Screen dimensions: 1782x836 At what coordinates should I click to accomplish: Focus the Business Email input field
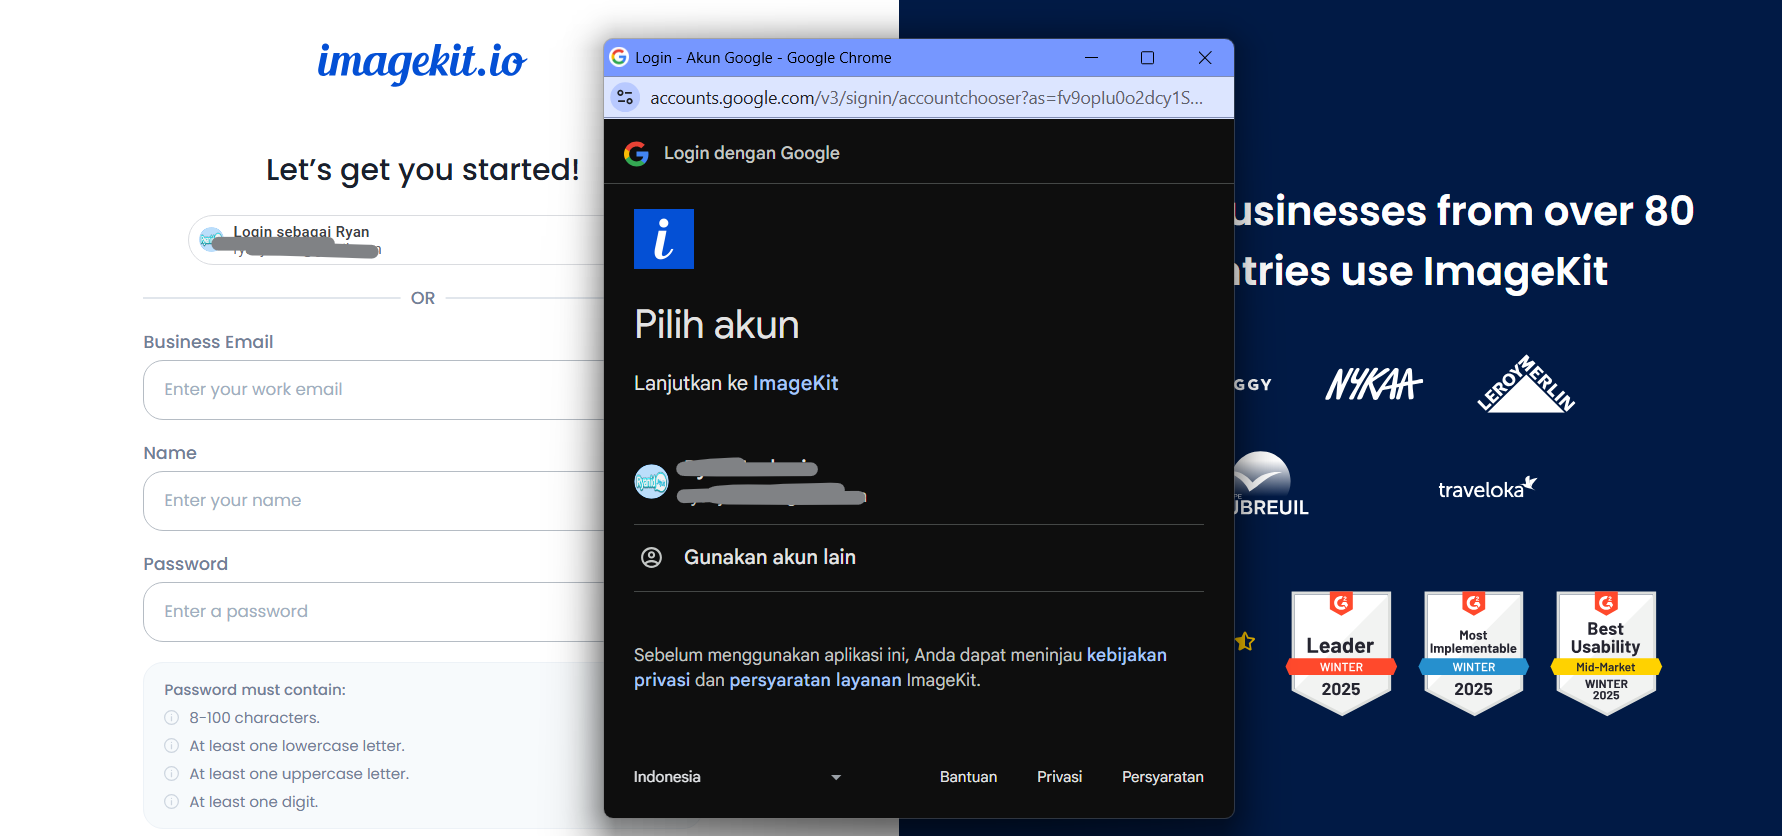click(x=374, y=390)
